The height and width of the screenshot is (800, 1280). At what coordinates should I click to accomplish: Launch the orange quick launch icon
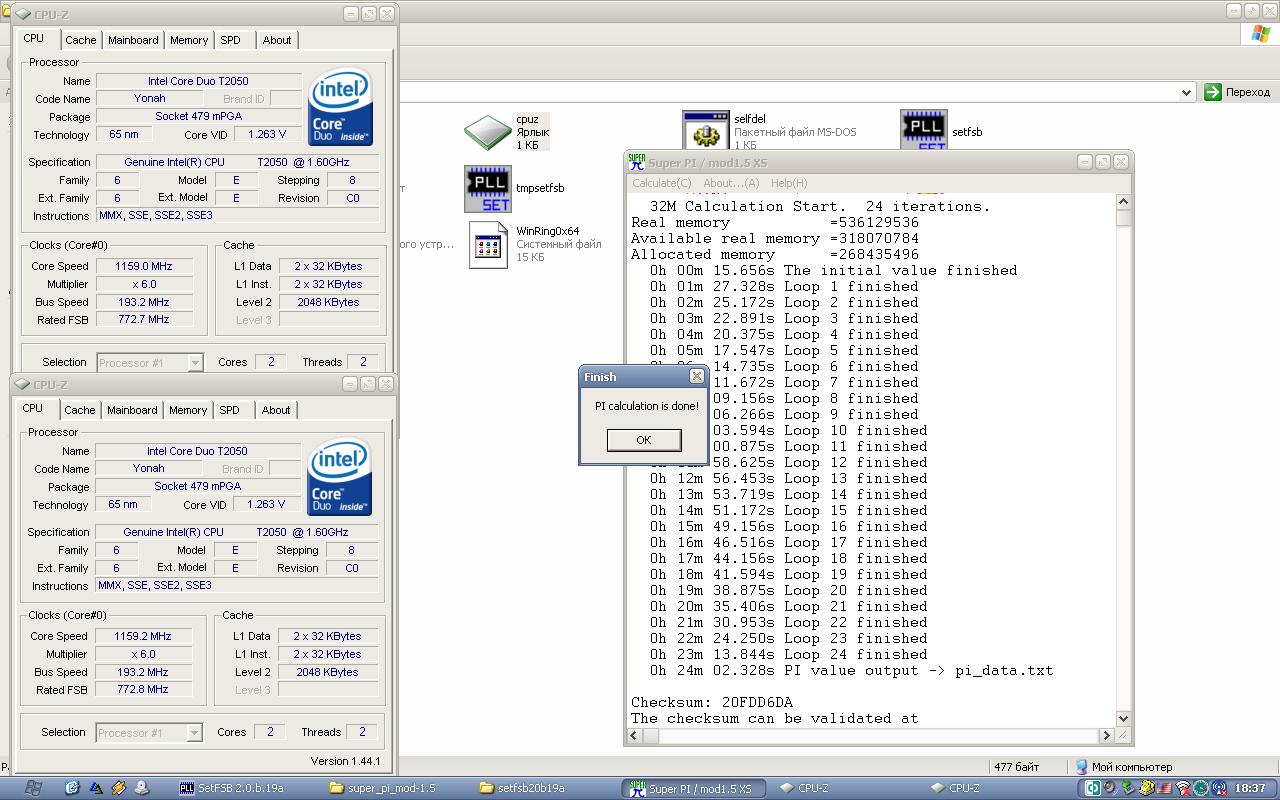[x=119, y=788]
